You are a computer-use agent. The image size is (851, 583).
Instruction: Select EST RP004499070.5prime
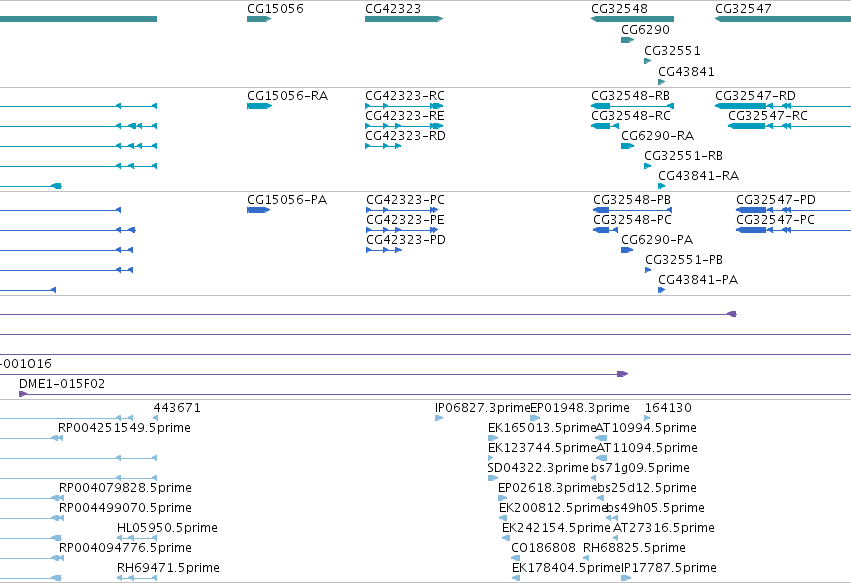coord(125,509)
